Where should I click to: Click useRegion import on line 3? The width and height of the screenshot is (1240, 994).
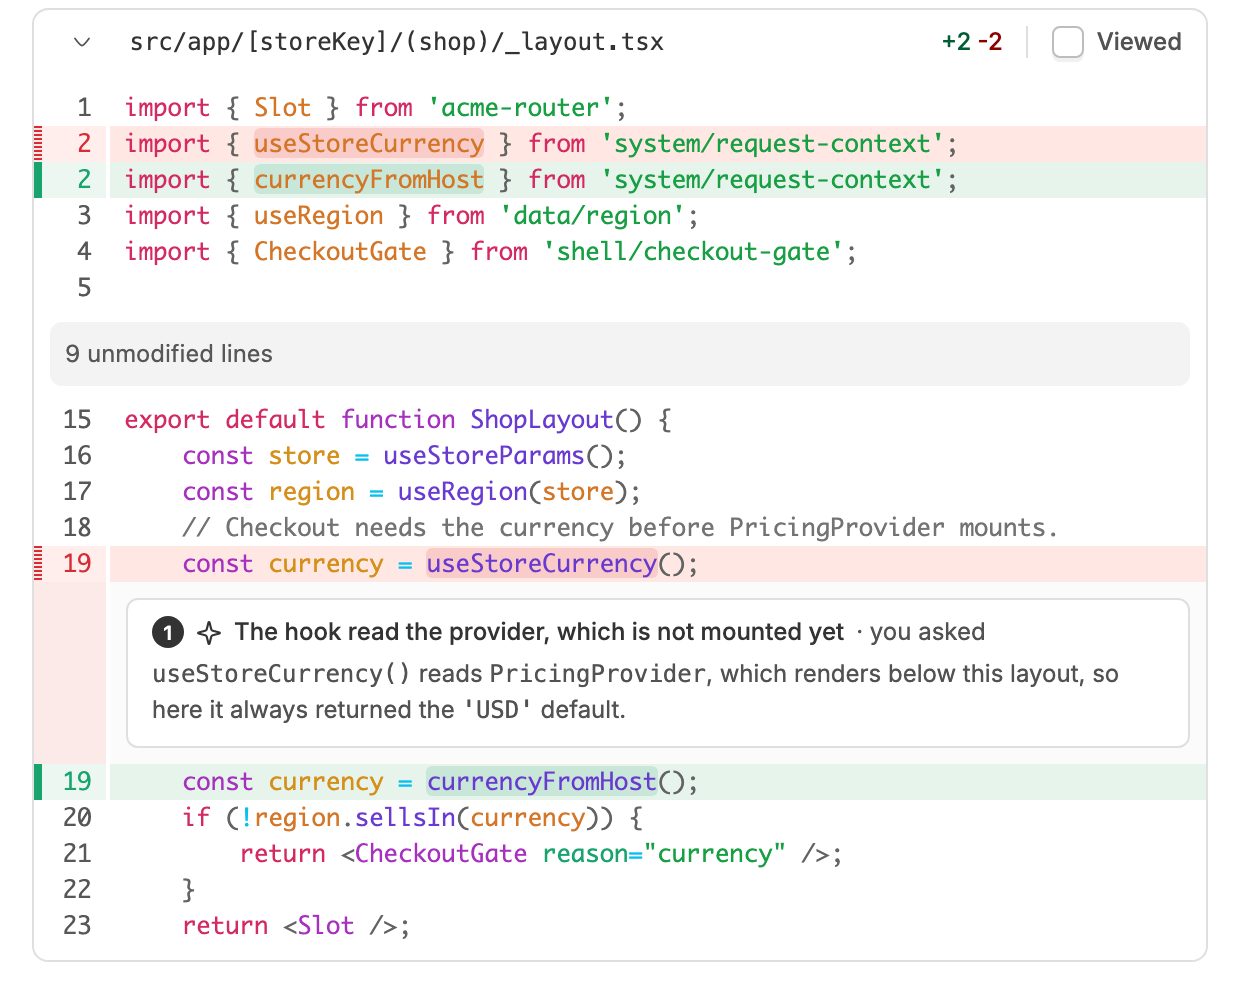(x=319, y=216)
